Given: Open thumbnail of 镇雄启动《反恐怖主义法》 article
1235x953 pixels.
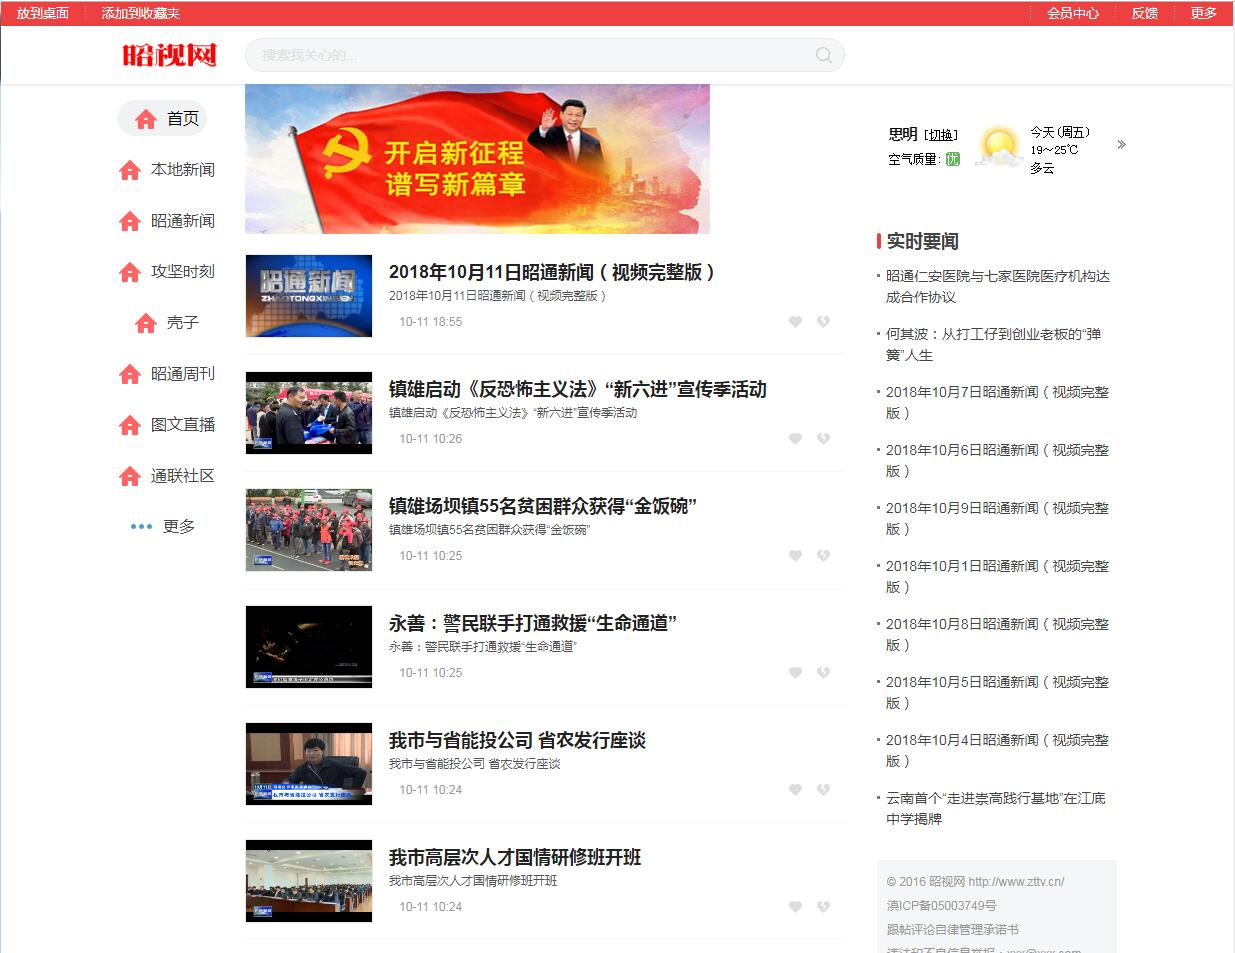Looking at the screenshot, I should (309, 413).
